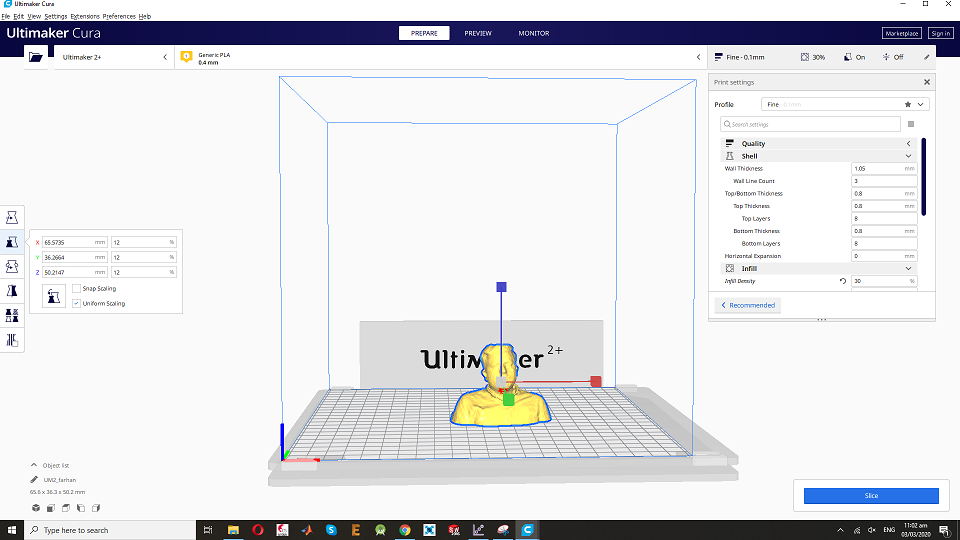Click the Windows taskbar search box

click(x=110, y=530)
